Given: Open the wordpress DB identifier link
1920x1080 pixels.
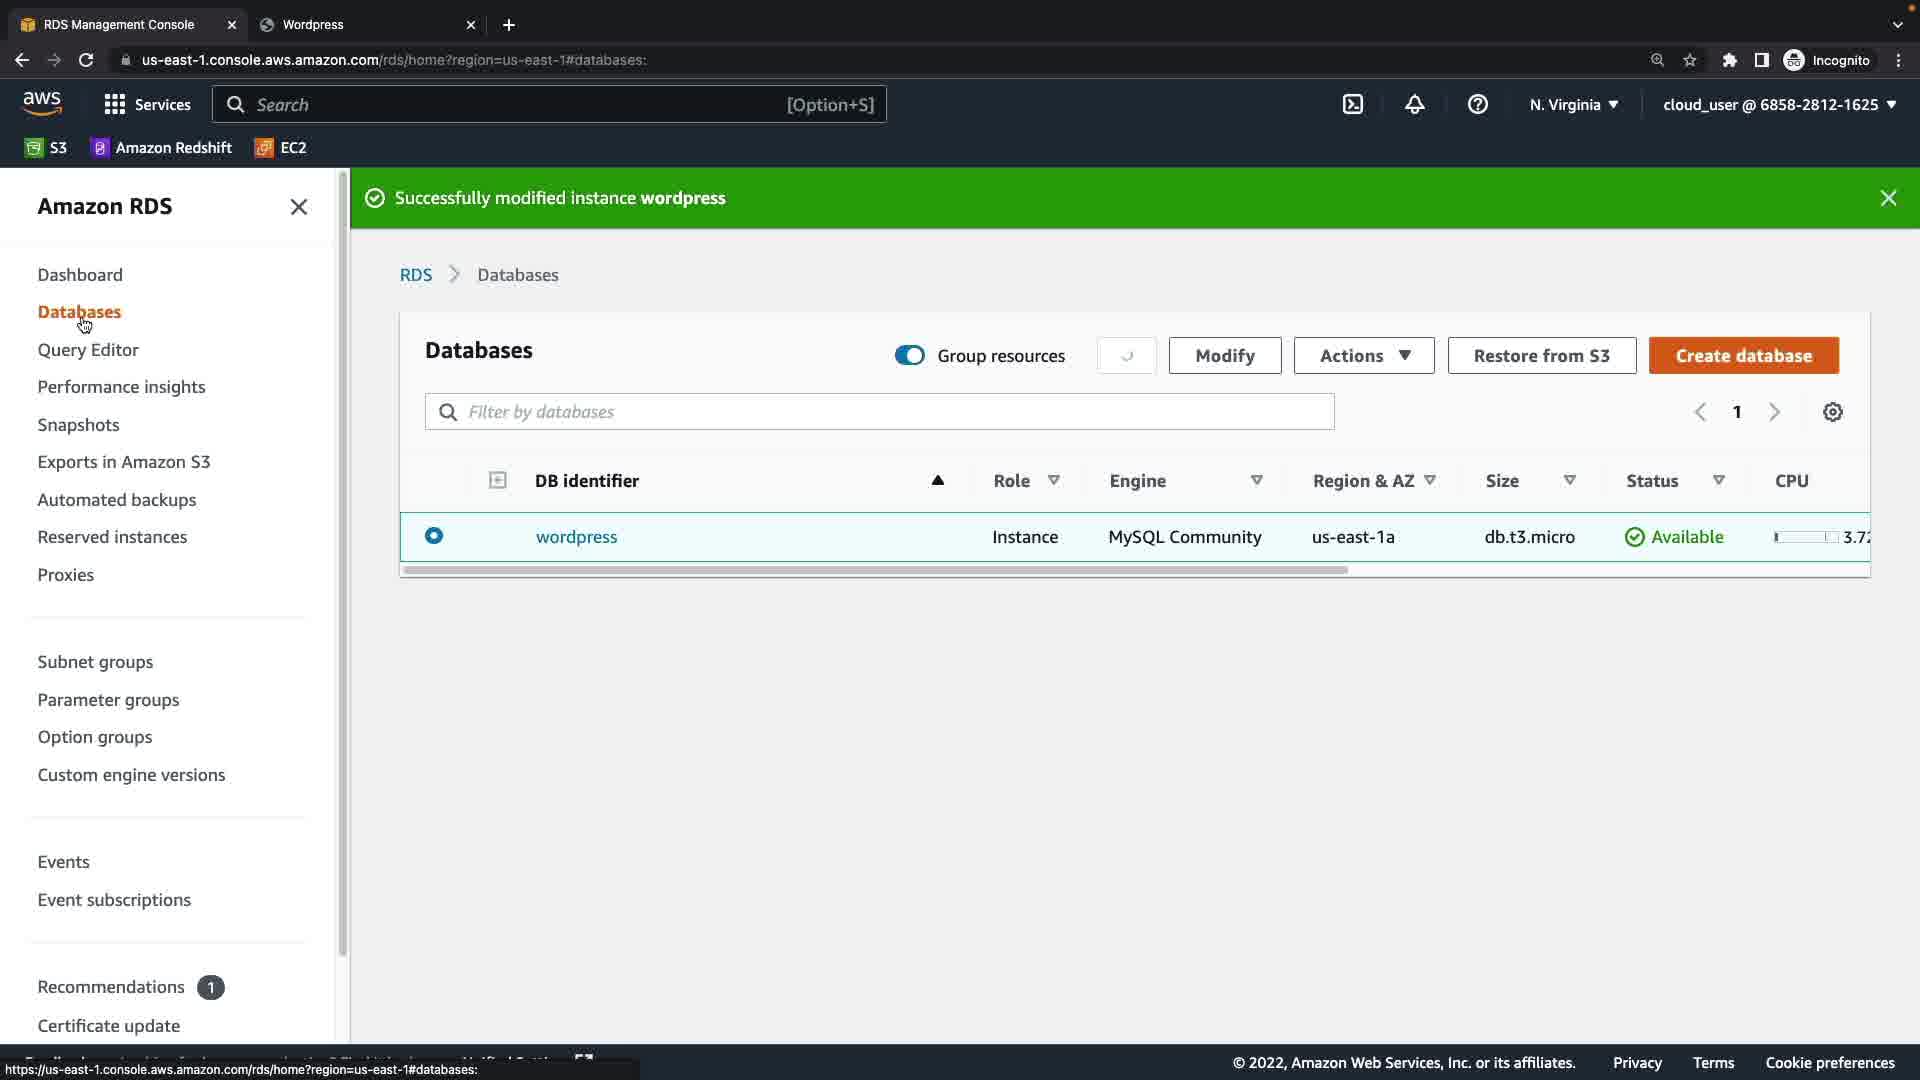Looking at the screenshot, I should [x=576, y=537].
